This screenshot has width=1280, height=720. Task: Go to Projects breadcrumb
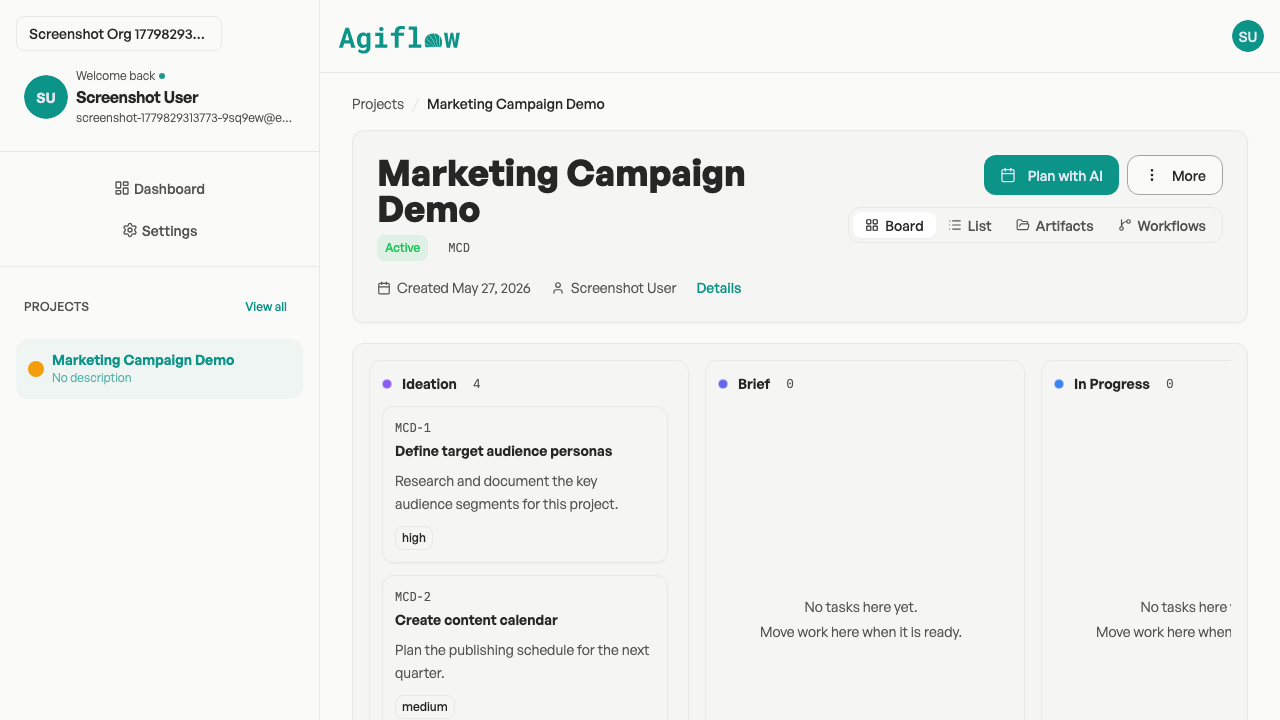(x=378, y=104)
